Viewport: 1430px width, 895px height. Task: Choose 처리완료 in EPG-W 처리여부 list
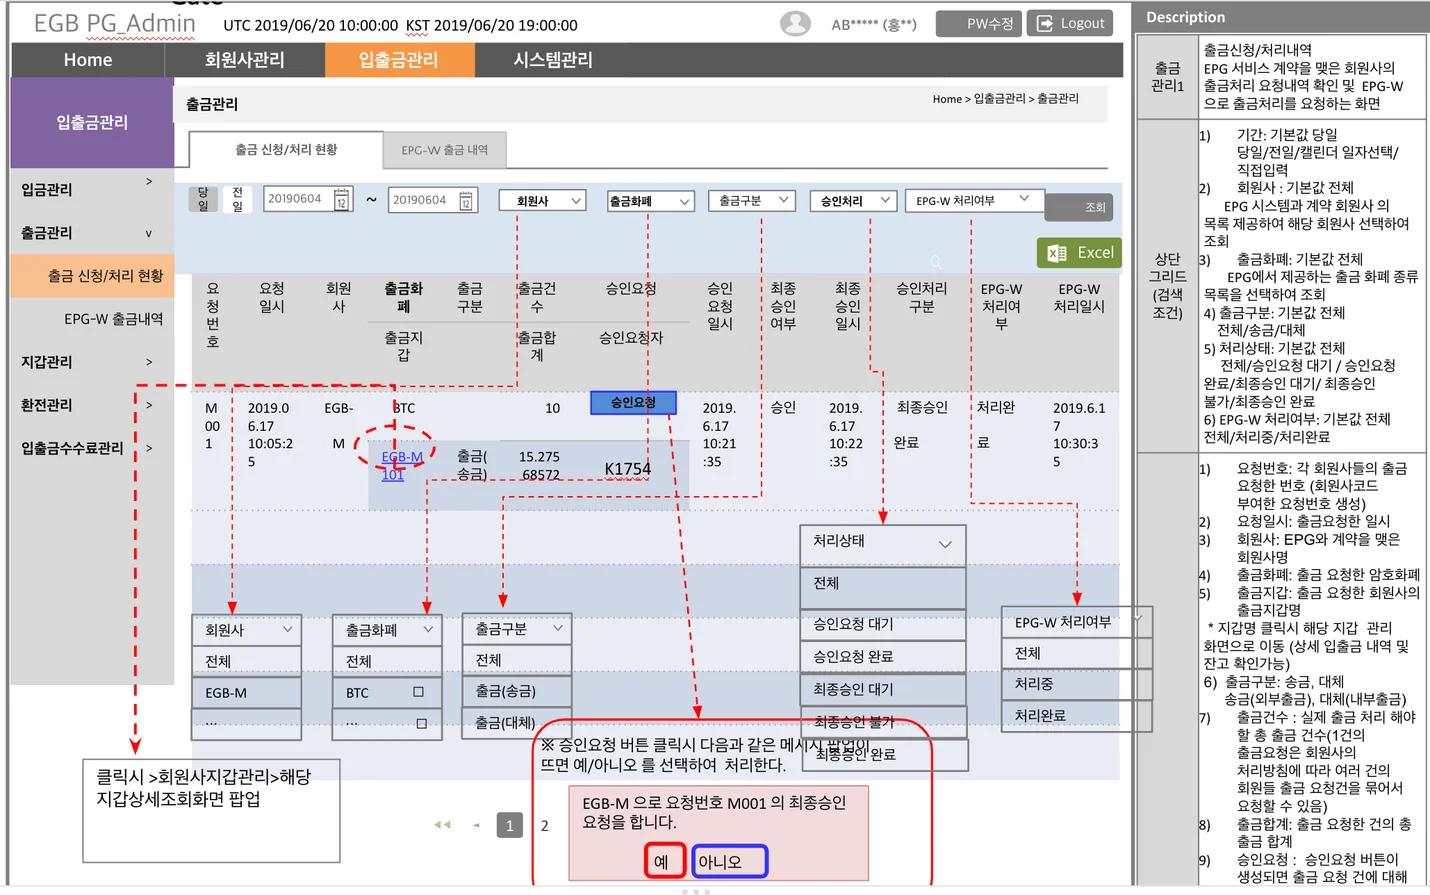(1076, 716)
